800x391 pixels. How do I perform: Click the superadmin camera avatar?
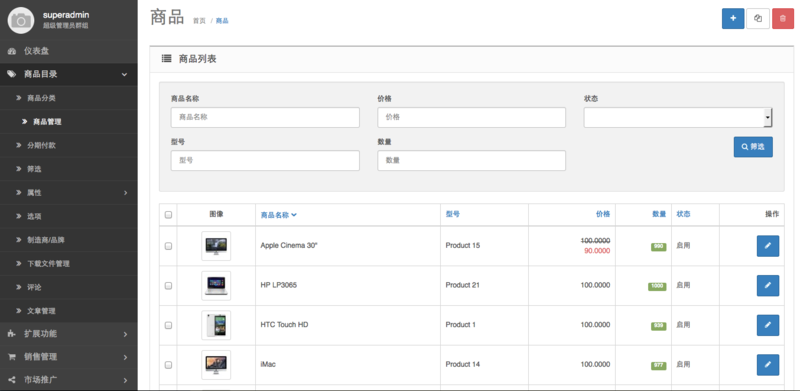pyautogui.click(x=21, y=20)
